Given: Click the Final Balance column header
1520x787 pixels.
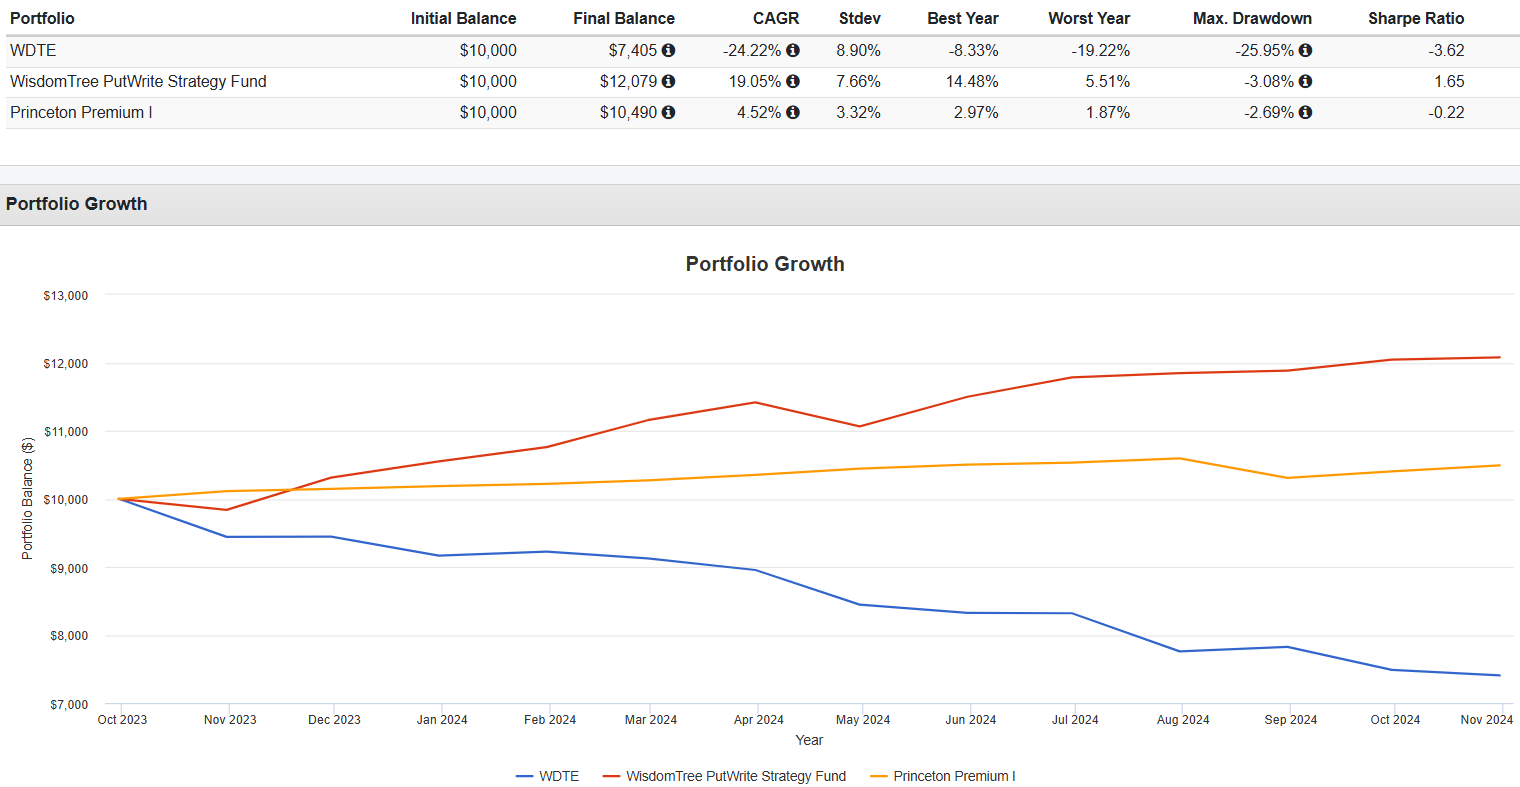Looking at the screenshot, I should click(x=624, y=18).
